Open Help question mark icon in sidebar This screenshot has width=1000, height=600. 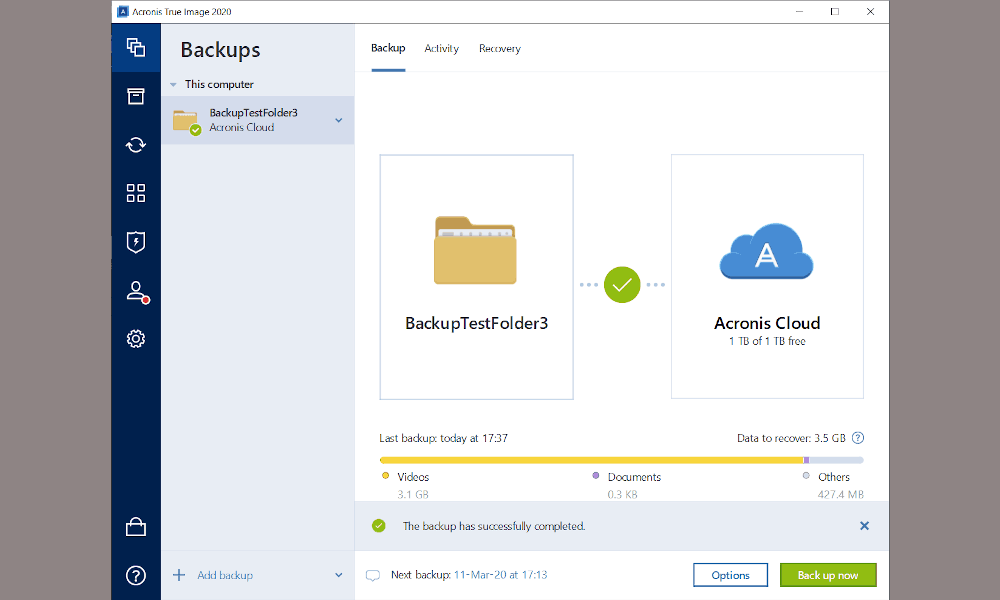pos(136,575)
